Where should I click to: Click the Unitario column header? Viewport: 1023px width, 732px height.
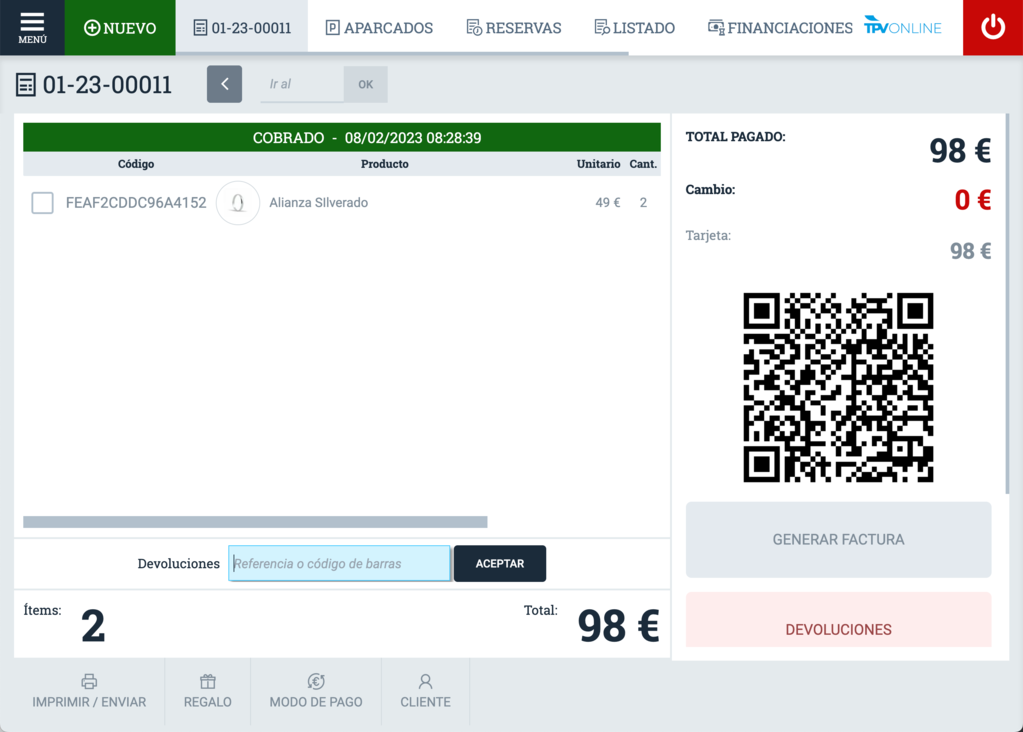[x=598, y=164]
